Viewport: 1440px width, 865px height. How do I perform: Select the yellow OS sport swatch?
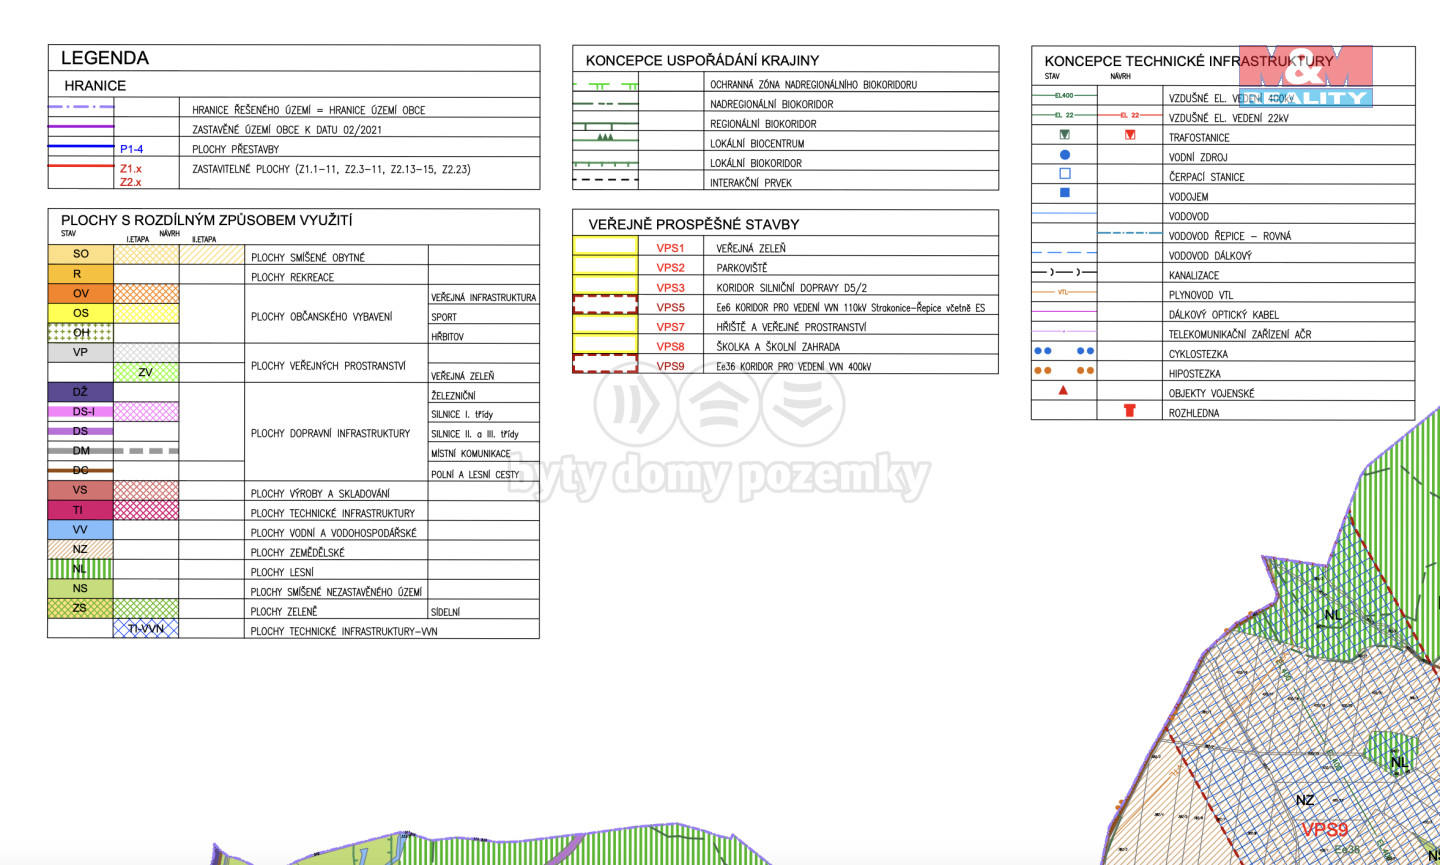tap(80, 313)
